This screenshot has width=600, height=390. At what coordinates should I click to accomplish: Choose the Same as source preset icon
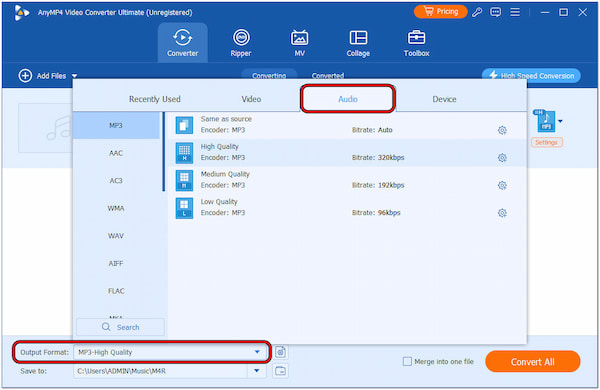(184, 125)
